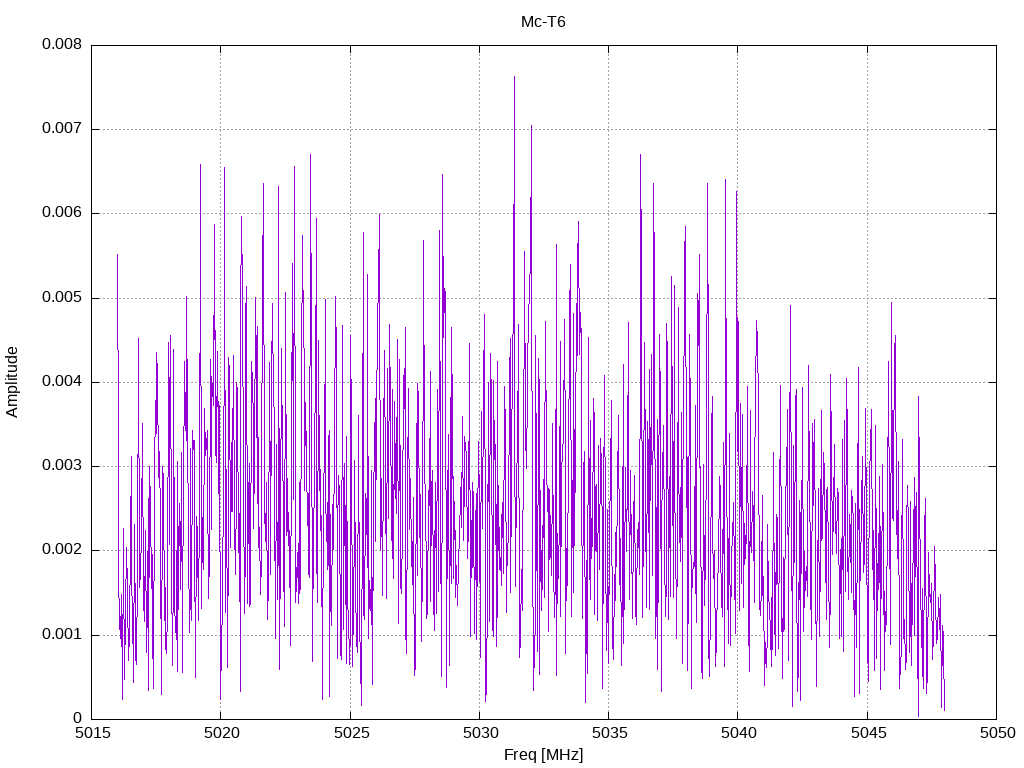Click the plot title Mc-T6
This screenshot has width=1024, height=768.
pos(543,22)
